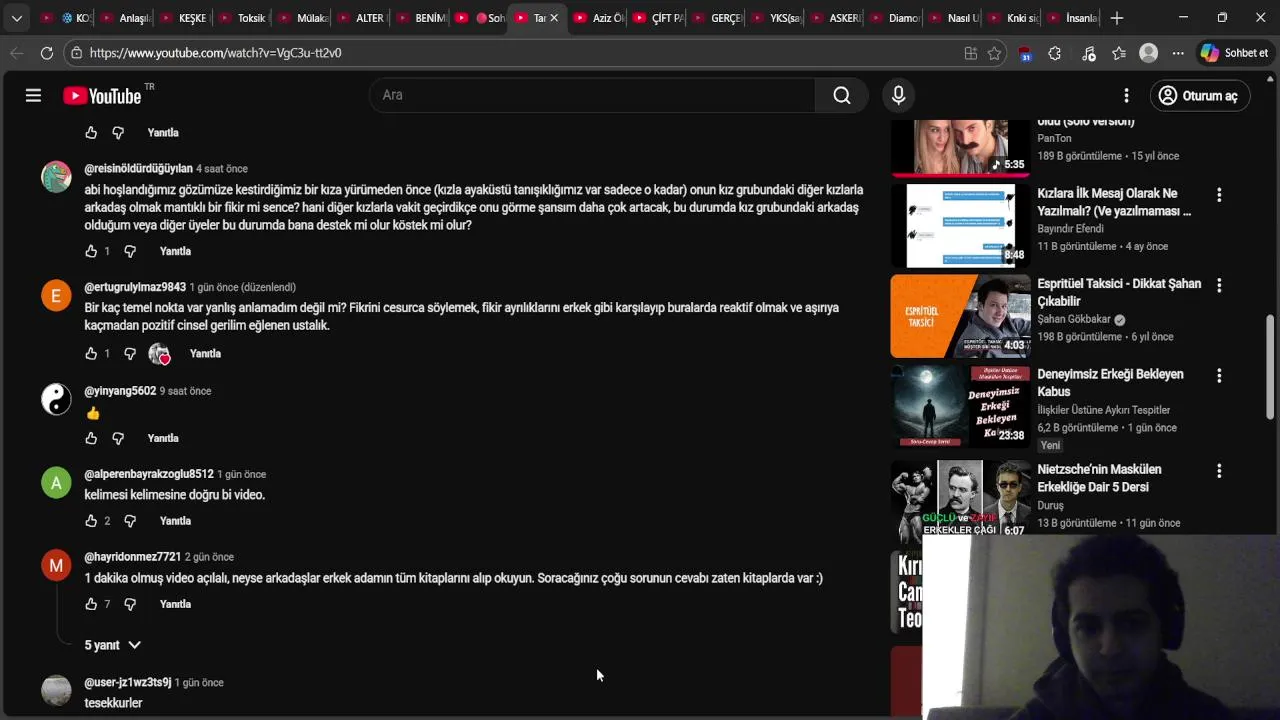The height and width of the screenshot is (720, 1280).
Task: Expand the 5 yanıt replies
Action: tap(113, 645)
